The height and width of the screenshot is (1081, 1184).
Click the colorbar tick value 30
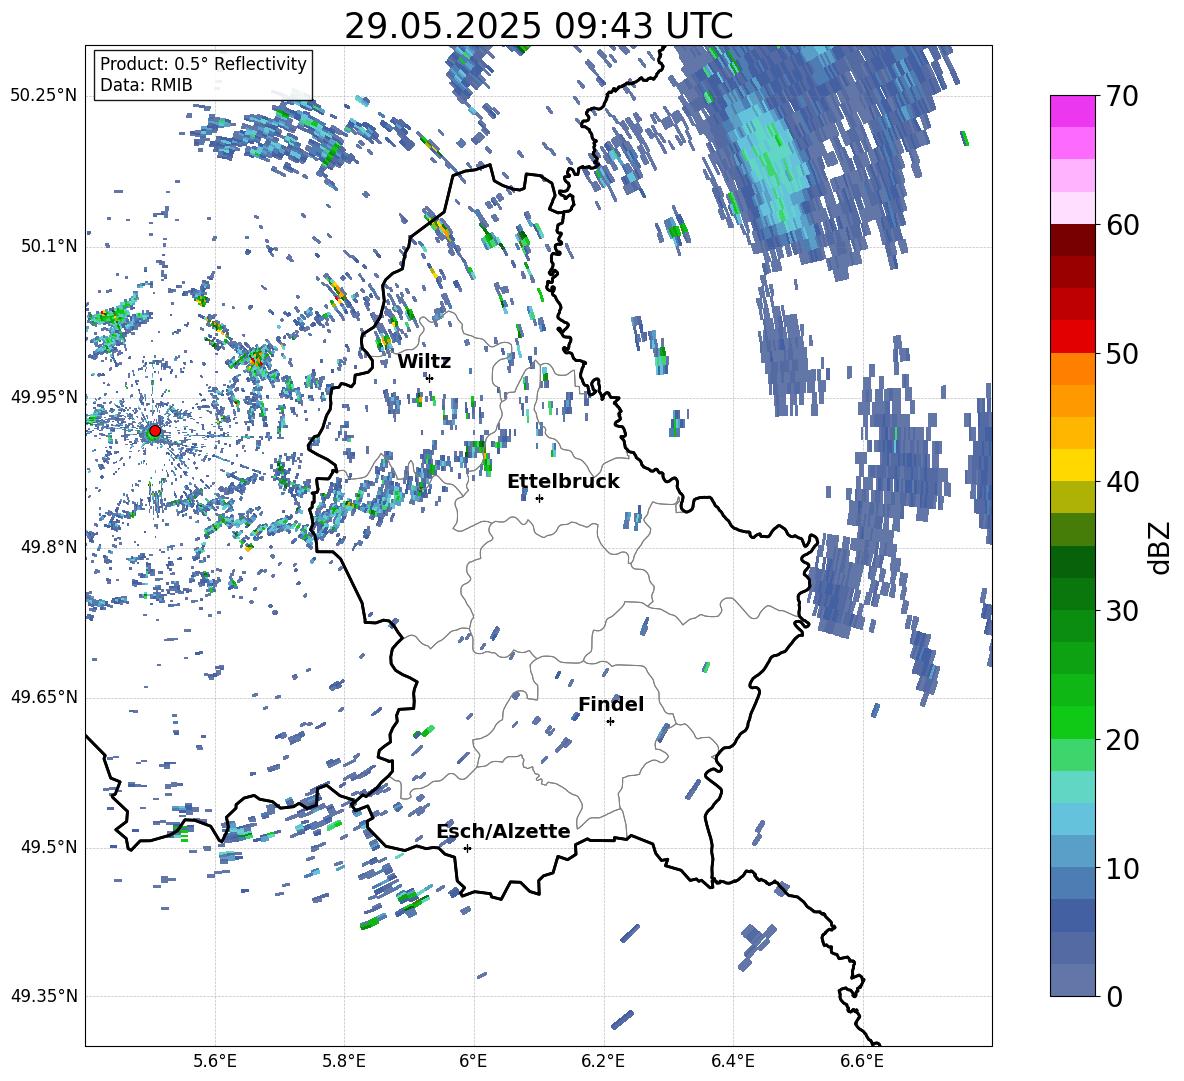(x=1122, y=611)
